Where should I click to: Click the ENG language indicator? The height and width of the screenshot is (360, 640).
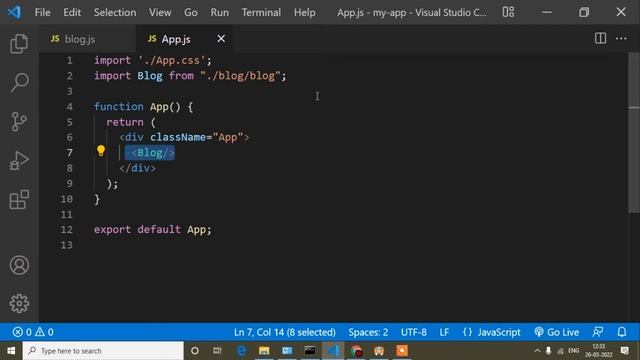[573, 351]
